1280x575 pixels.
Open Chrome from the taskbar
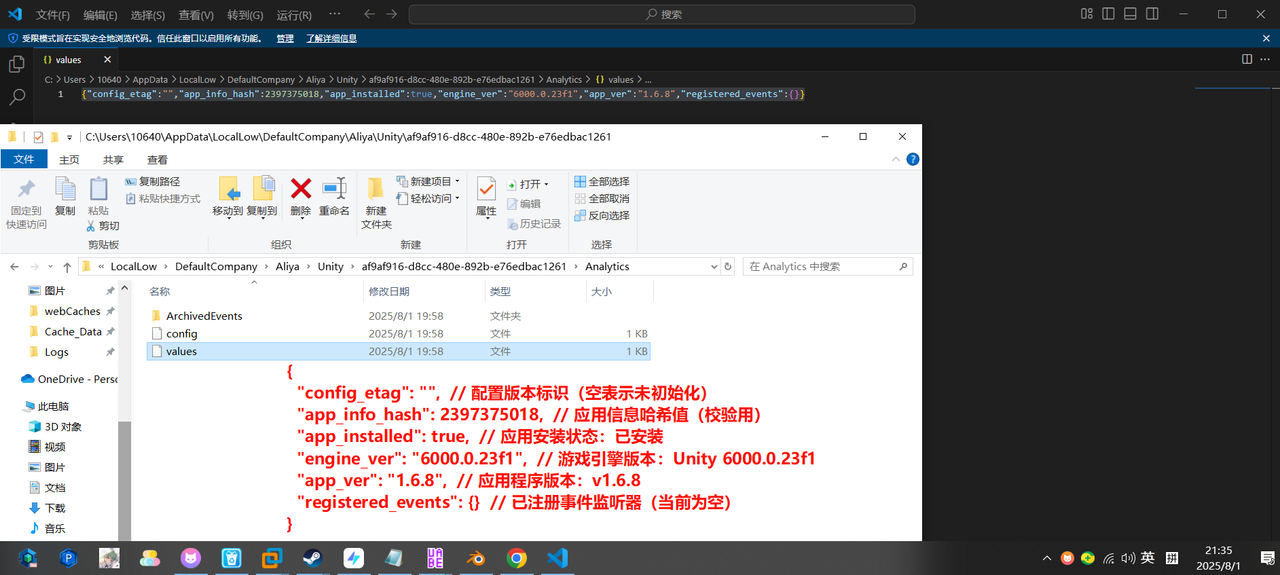[x=516, y=558]
